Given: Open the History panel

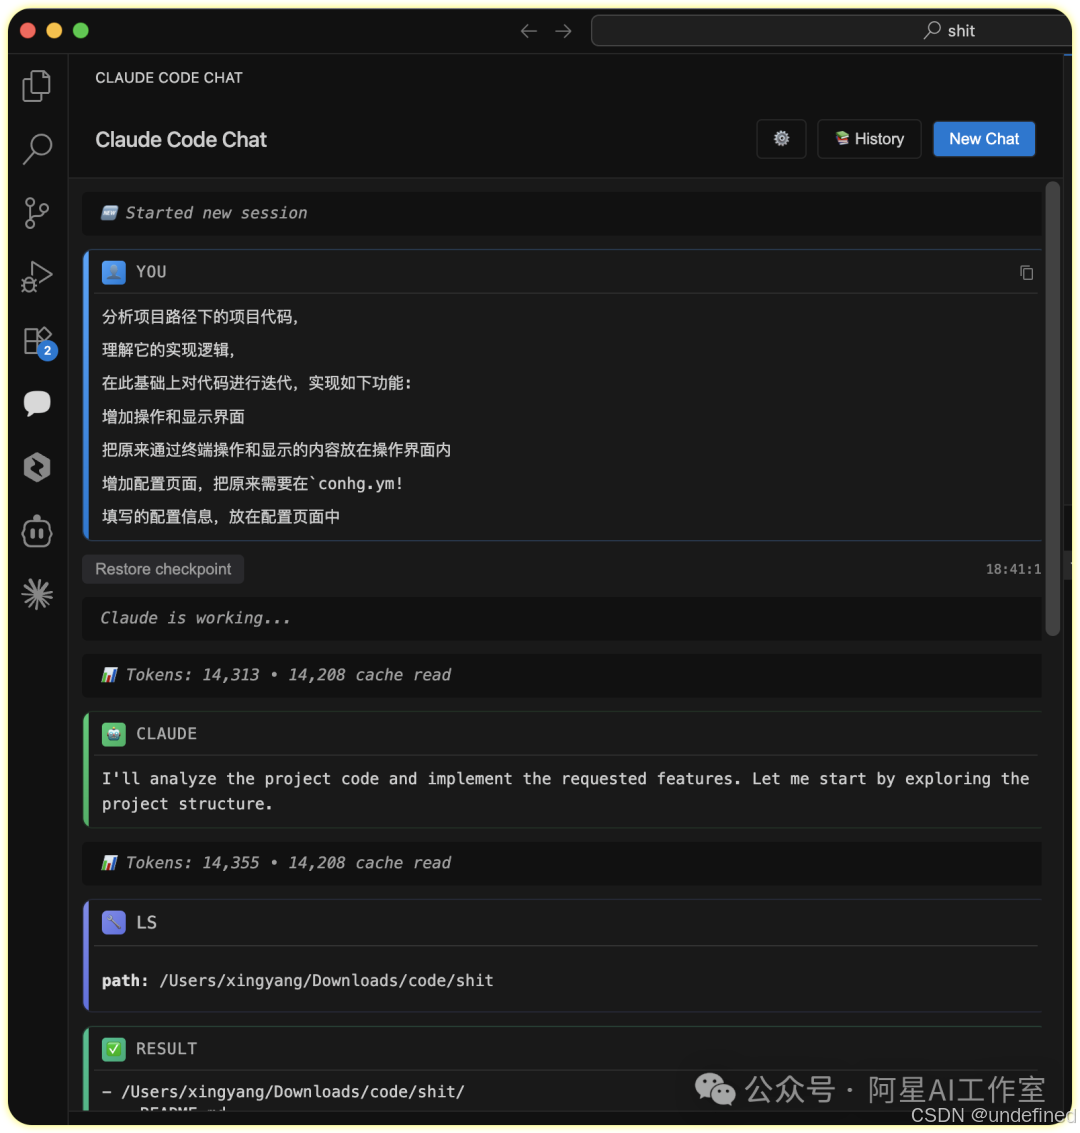Looking at the screenshot, I should [x=868, y=138].
